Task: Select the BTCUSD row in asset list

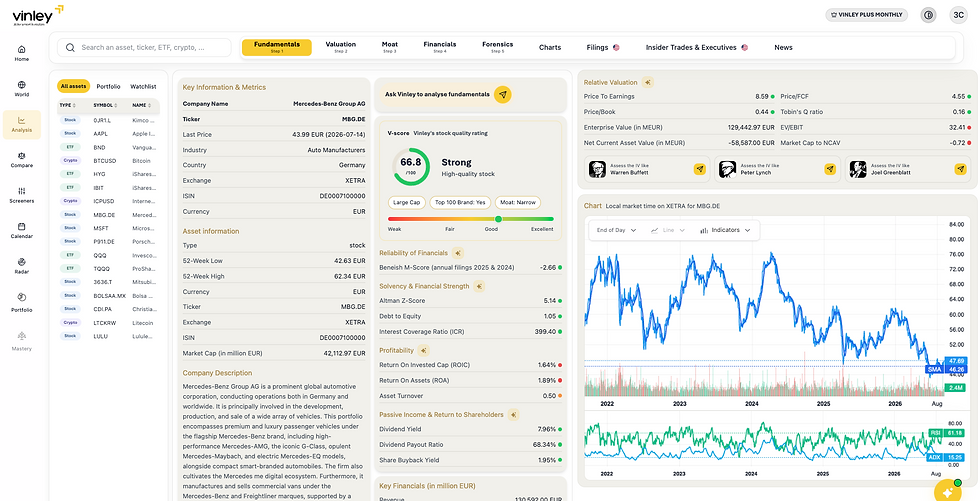Action: pos(108,161)
